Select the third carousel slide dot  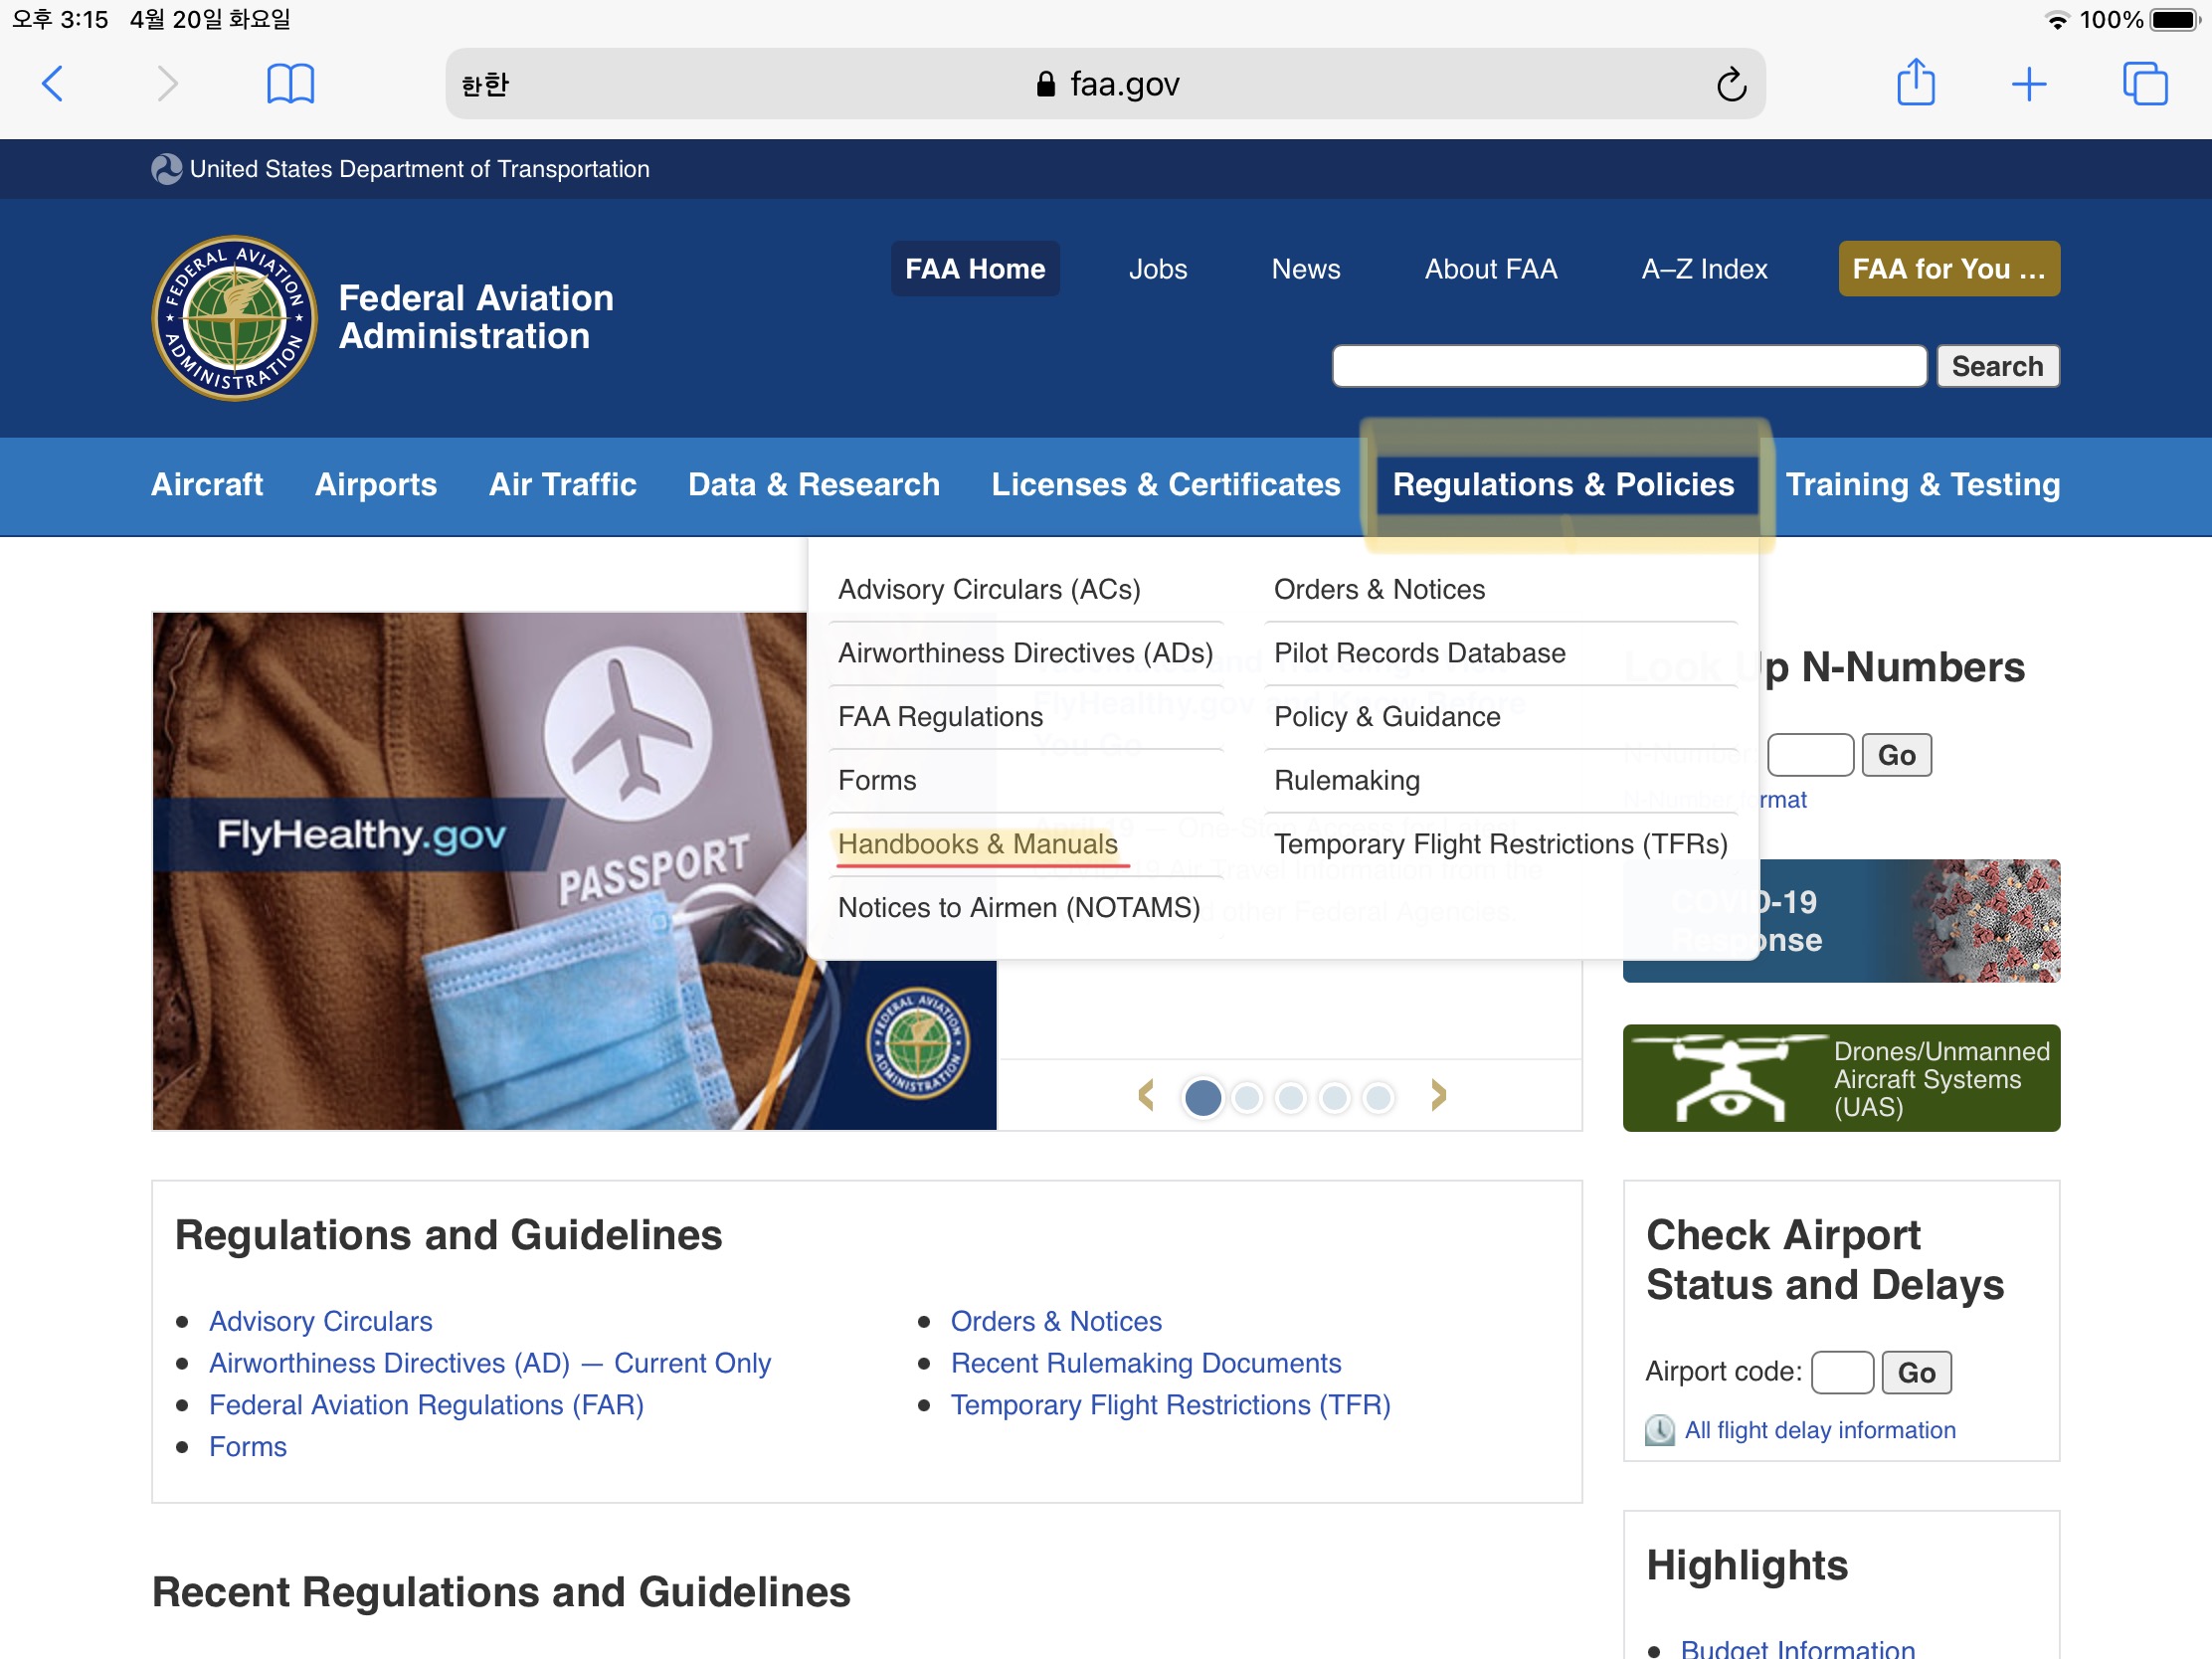pyautogui.click(x=1291, y=1098)
